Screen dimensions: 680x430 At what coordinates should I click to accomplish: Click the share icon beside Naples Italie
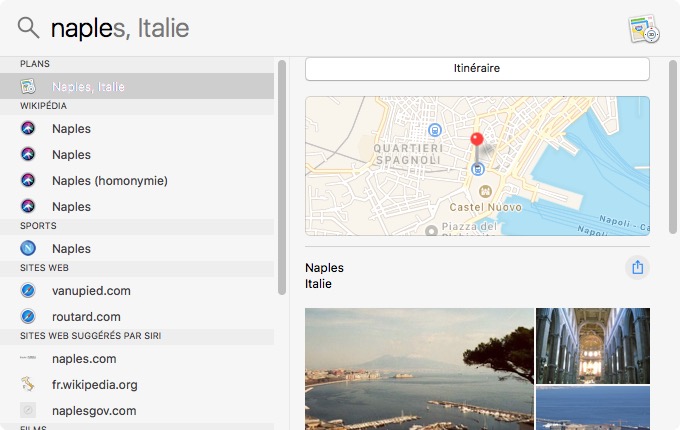tap(637, 267)
